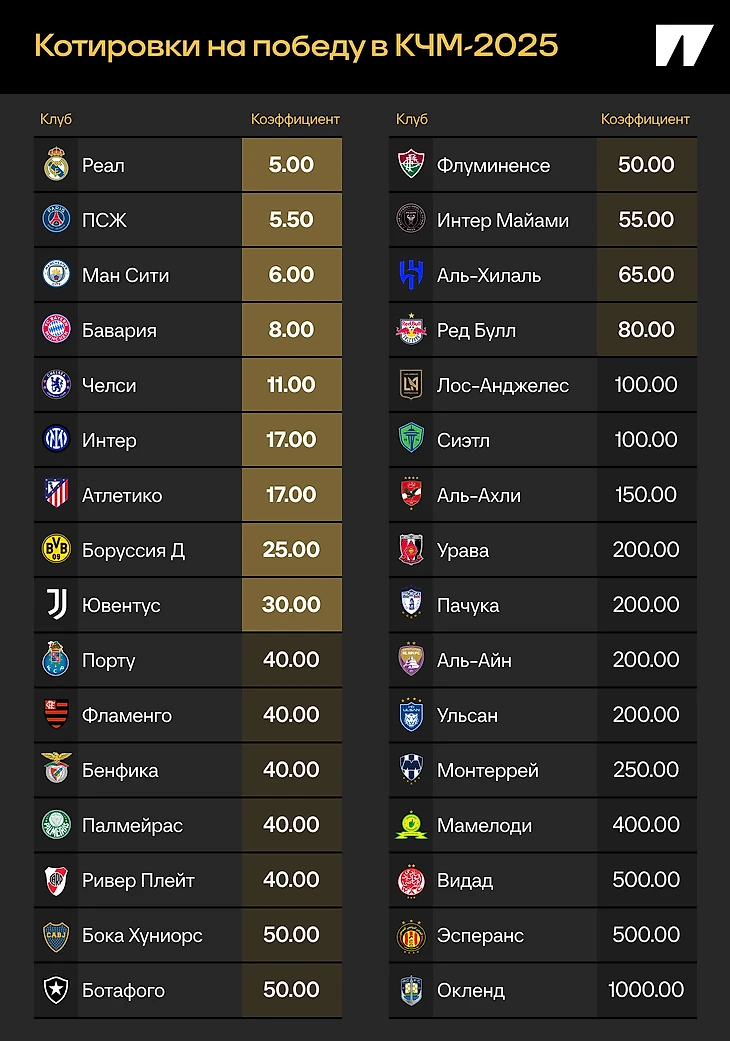Select the Mamelodi Sundowns logo

click(x=411, y=825)
